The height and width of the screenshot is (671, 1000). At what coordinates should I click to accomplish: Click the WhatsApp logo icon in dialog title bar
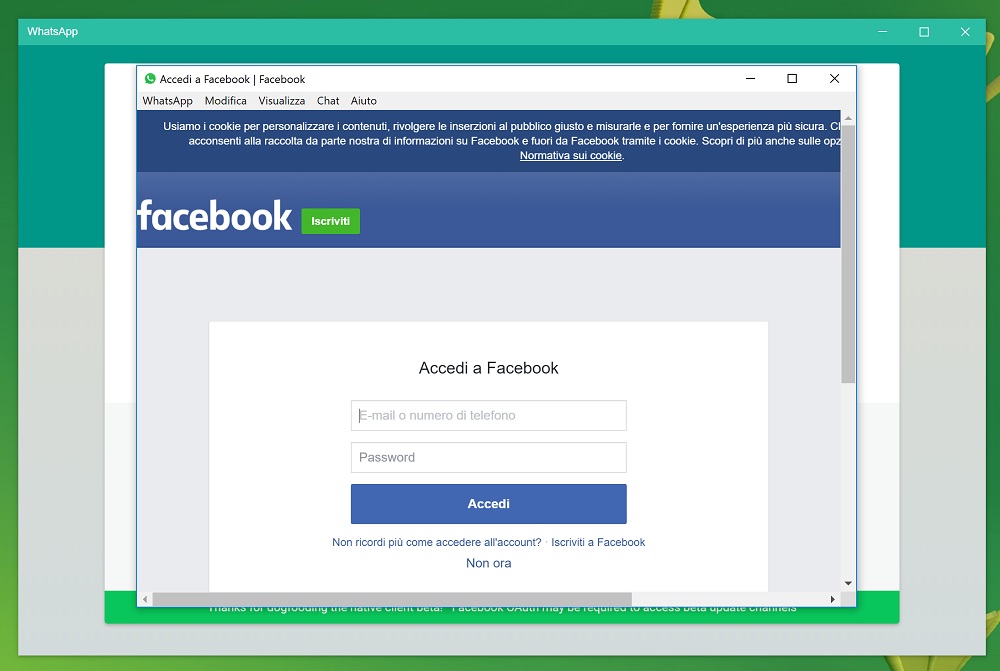(x=150, y=78)
